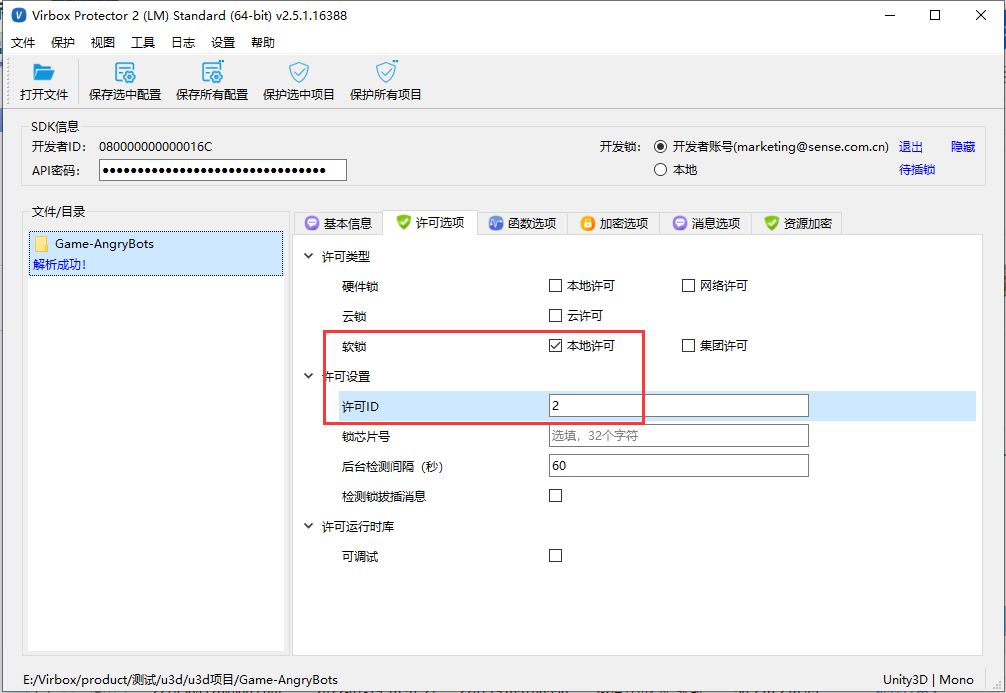The image size is (1006, 693).
Task: Enable 云许可 checkbox
Action: 556,316
